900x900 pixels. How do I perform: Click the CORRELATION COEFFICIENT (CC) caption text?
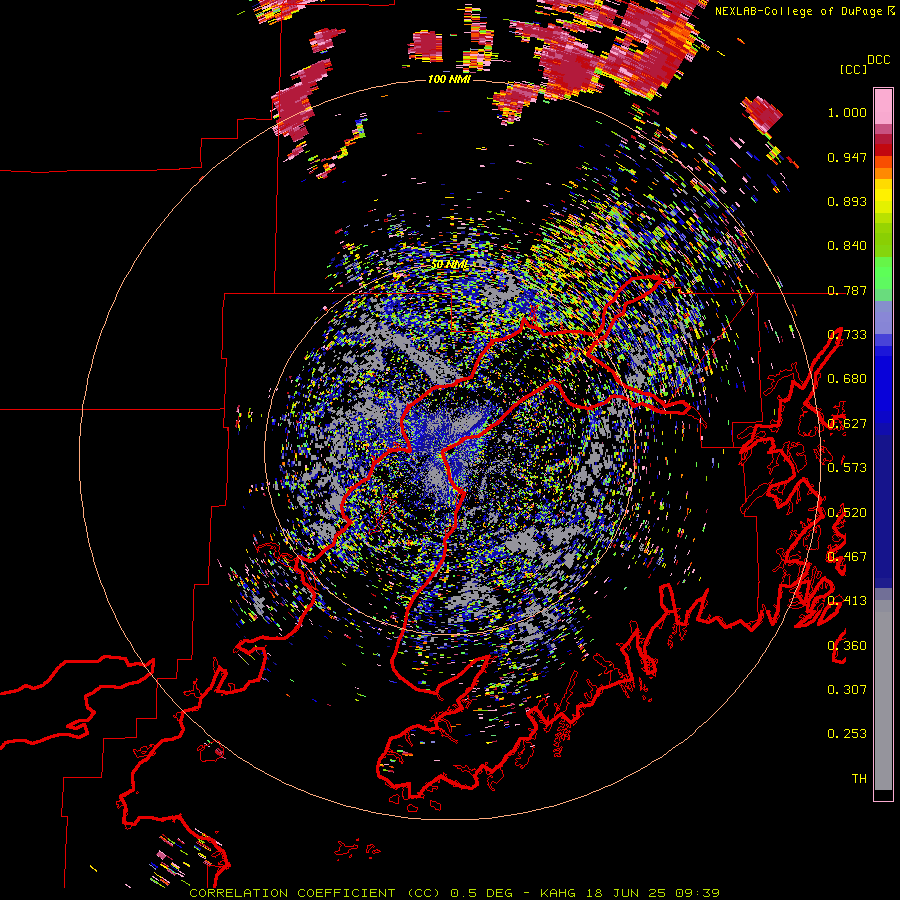coord(317,893)
